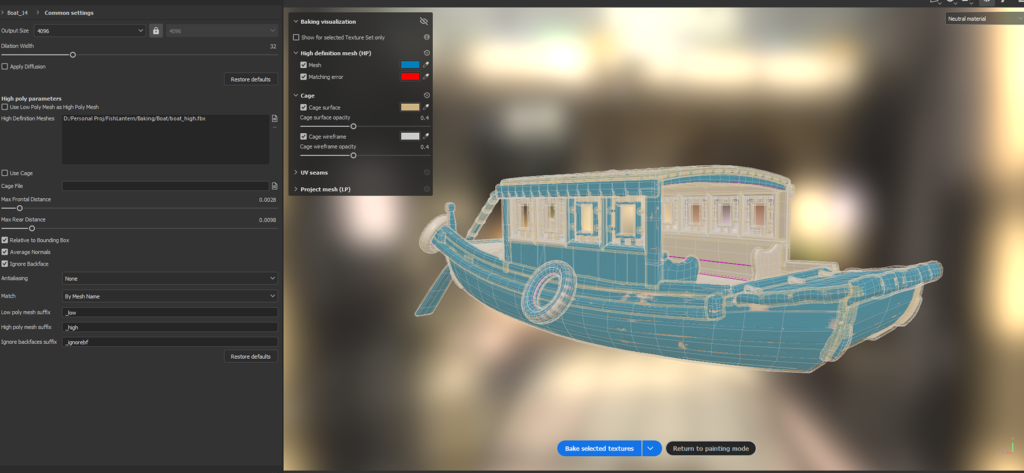The image size is (1024, 473).
Task: Enable Use Low Poly Mesh as High Poly Mesh
Action: [5, 106]
